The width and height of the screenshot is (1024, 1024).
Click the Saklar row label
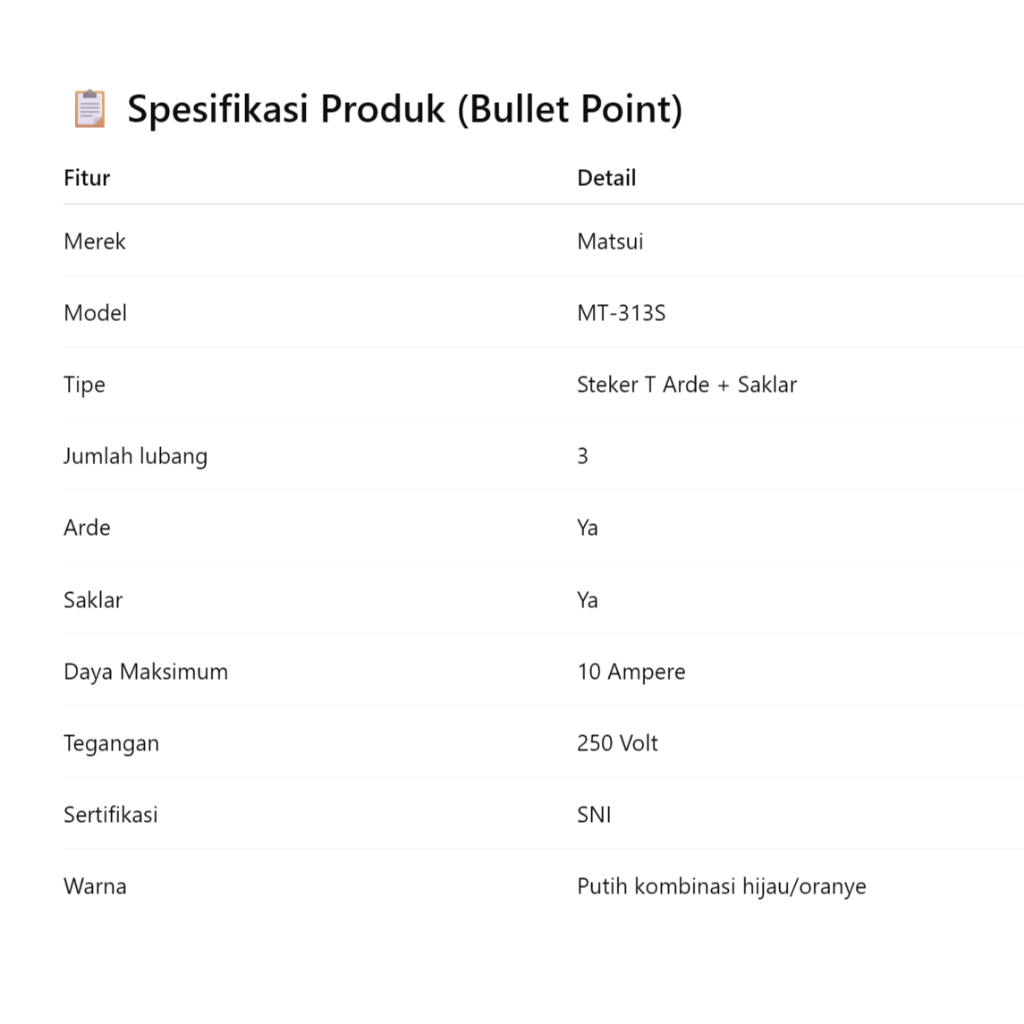[x=93, y=600]
